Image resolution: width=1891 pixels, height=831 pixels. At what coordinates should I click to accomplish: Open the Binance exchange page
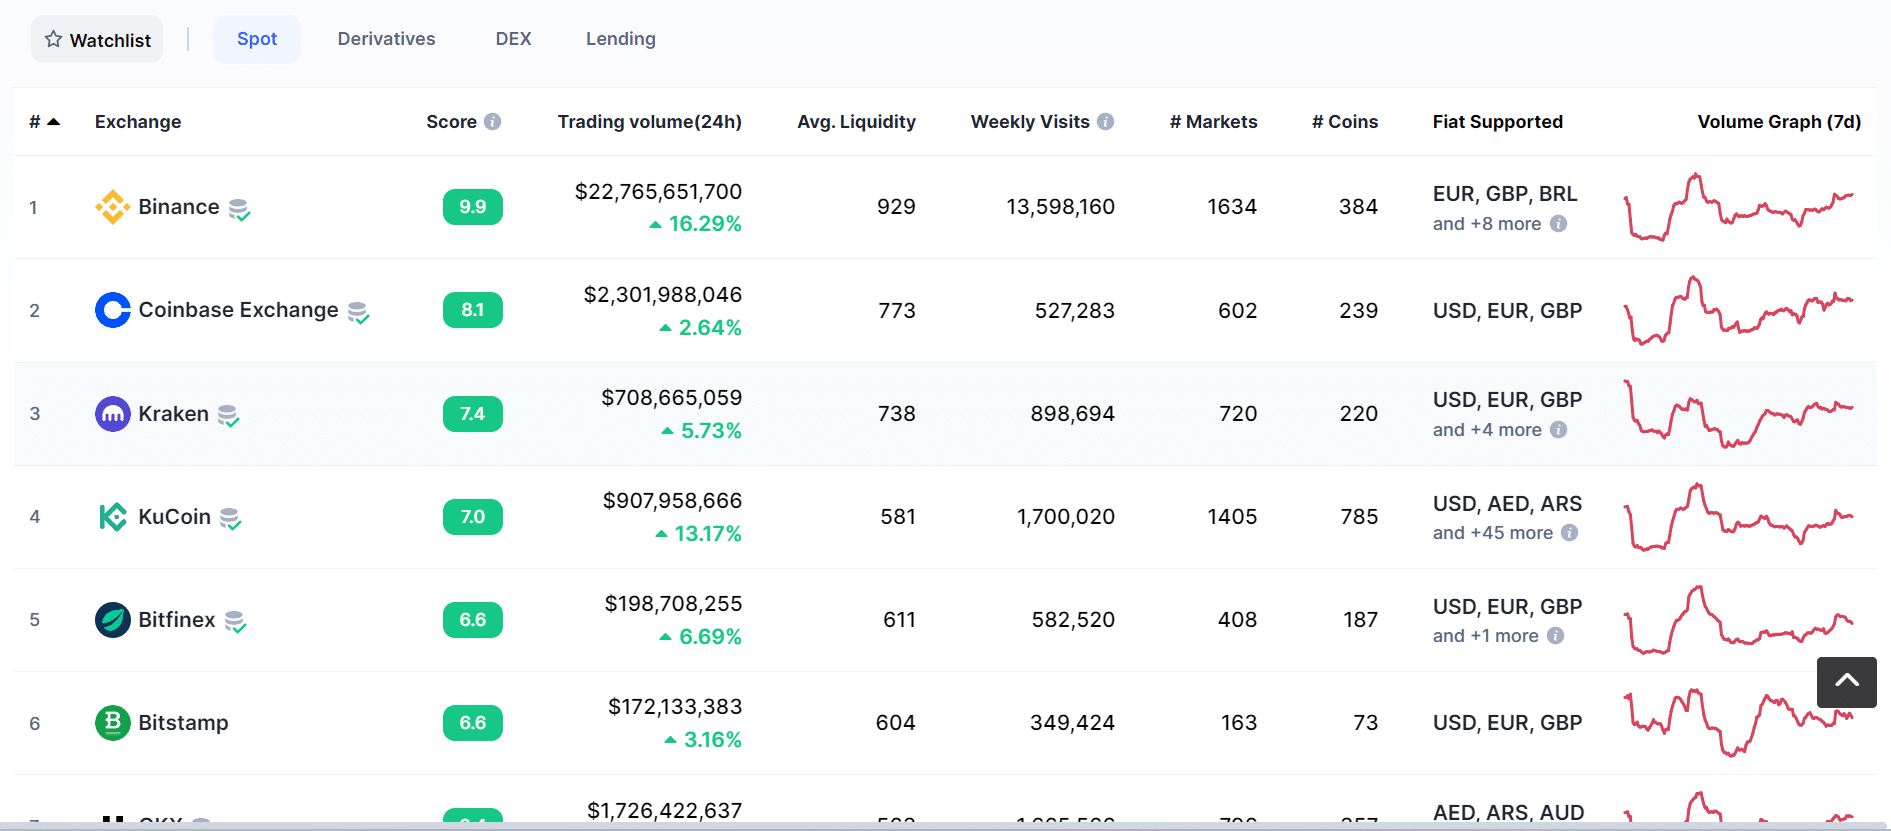click(x=179, y=207)
